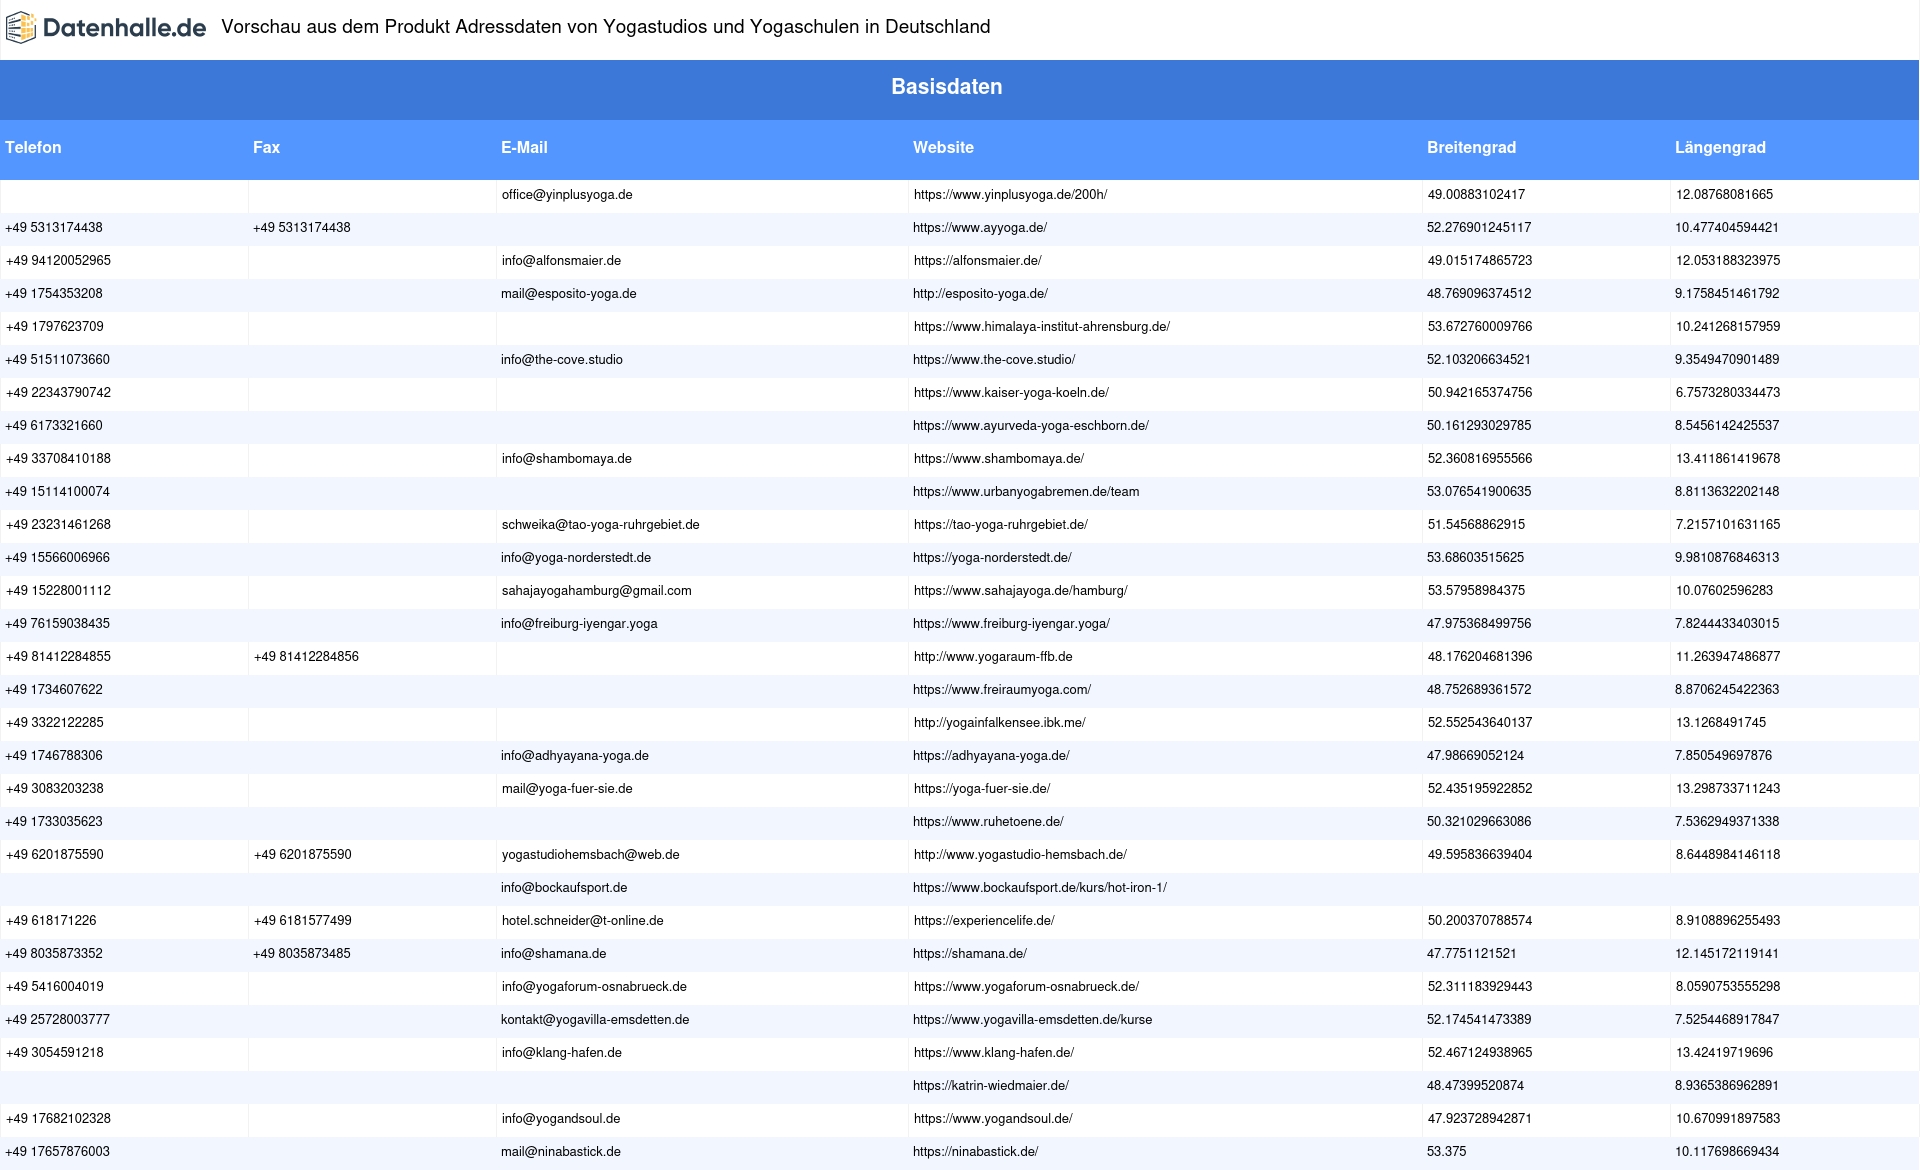Open bockaufsport.de/kurs/hot-iron-1/ website cell
Image resolution: width=1920 pixels, height=1170 pixels.
[1040, 888]
